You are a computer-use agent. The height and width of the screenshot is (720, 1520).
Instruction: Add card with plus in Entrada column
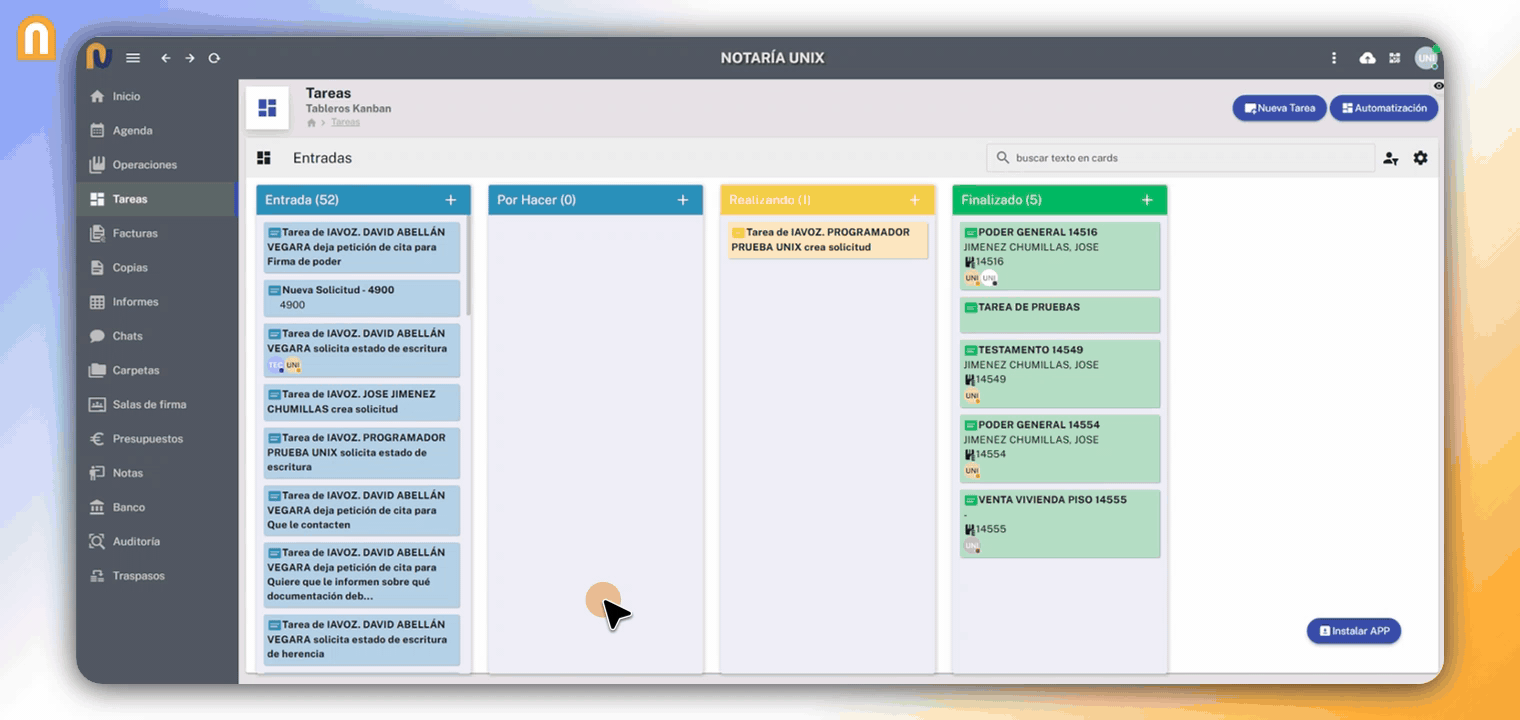[x=451, y=200]
